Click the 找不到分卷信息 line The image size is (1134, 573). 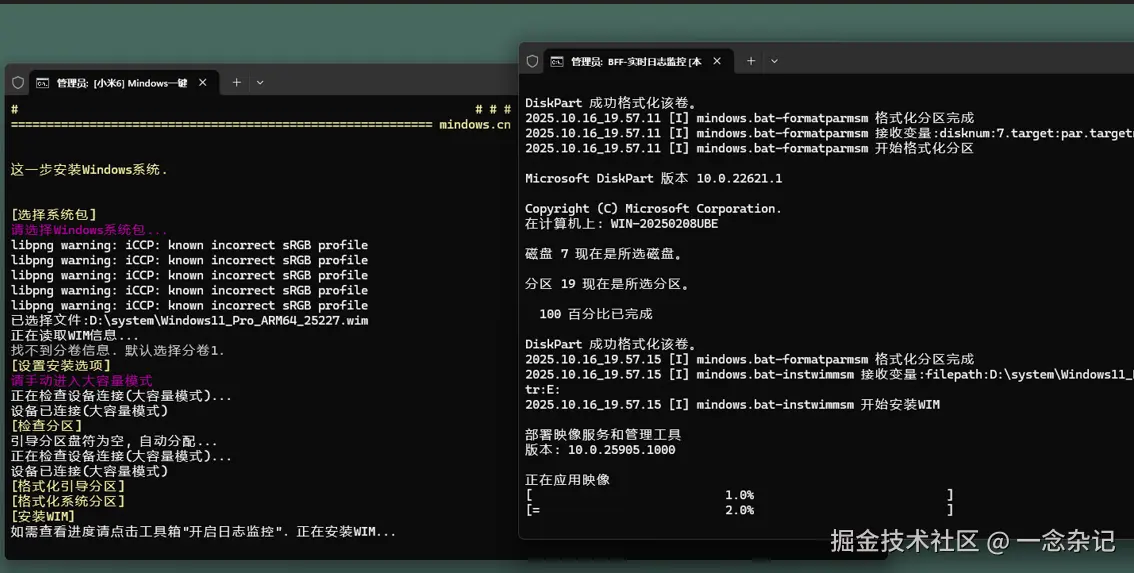point(117,351)
